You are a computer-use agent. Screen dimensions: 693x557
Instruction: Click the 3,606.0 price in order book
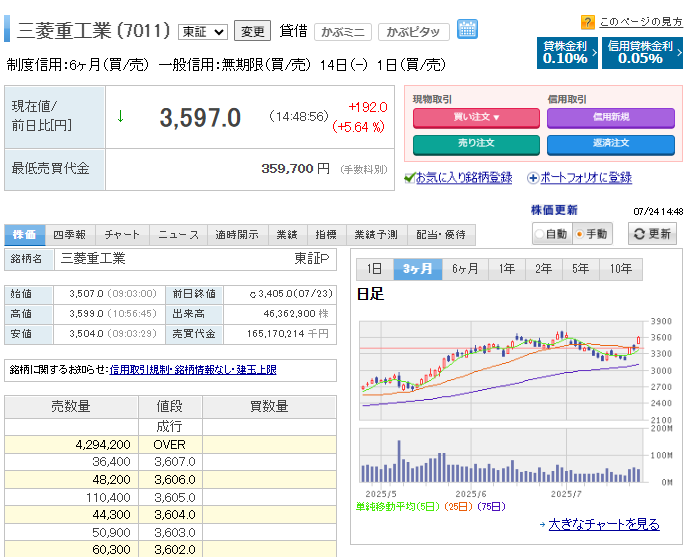coord(175,480)
